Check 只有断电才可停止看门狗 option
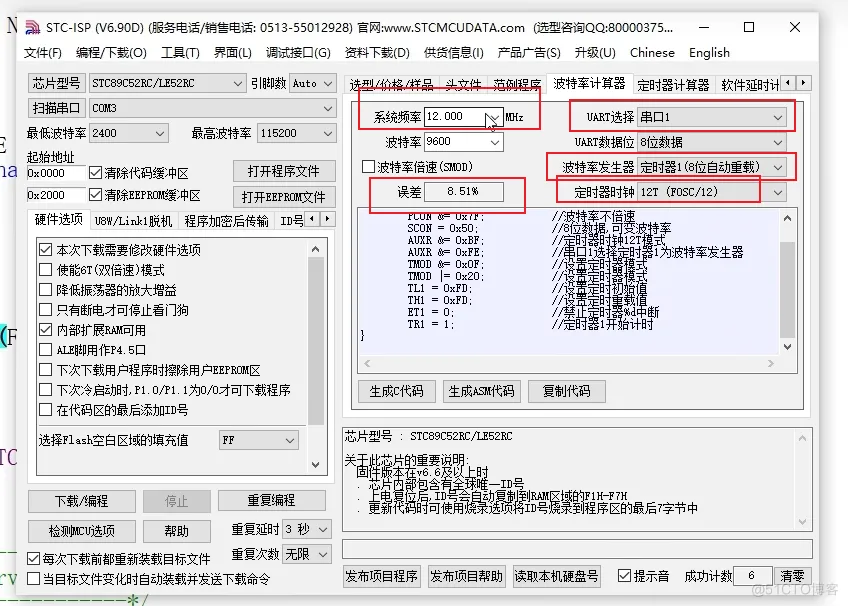This screenshot has height=606, width=848. [x=45, y=310]
